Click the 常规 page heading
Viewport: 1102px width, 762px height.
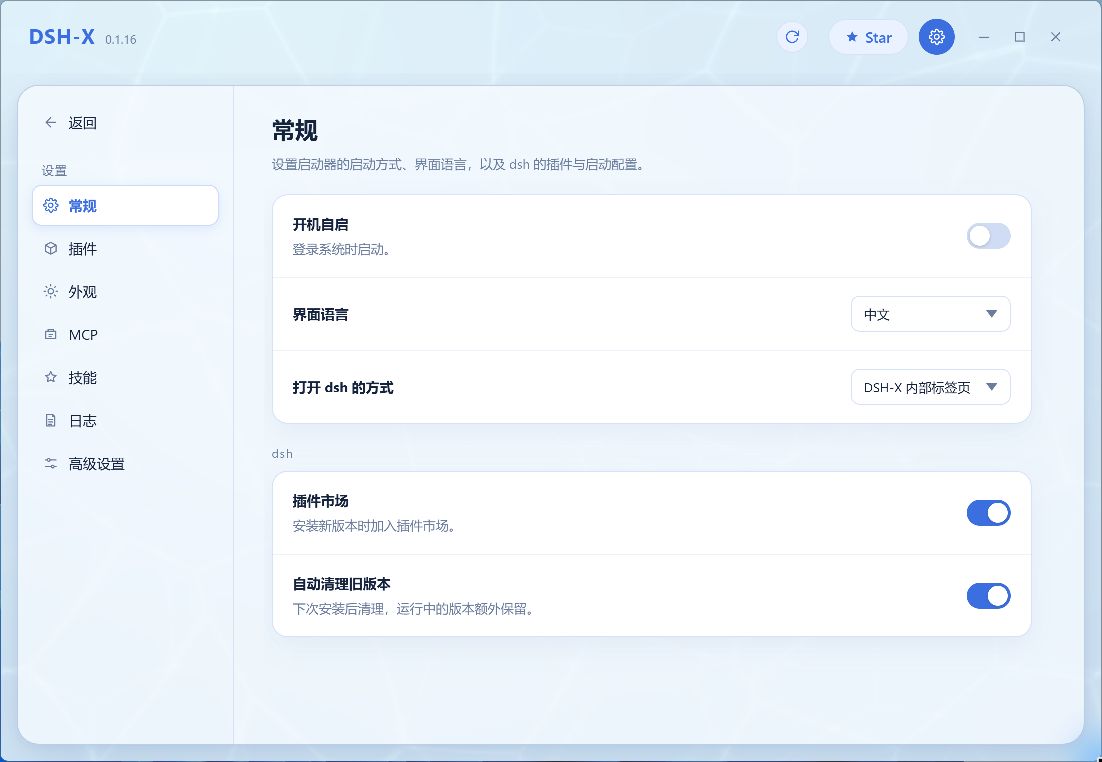295,131
